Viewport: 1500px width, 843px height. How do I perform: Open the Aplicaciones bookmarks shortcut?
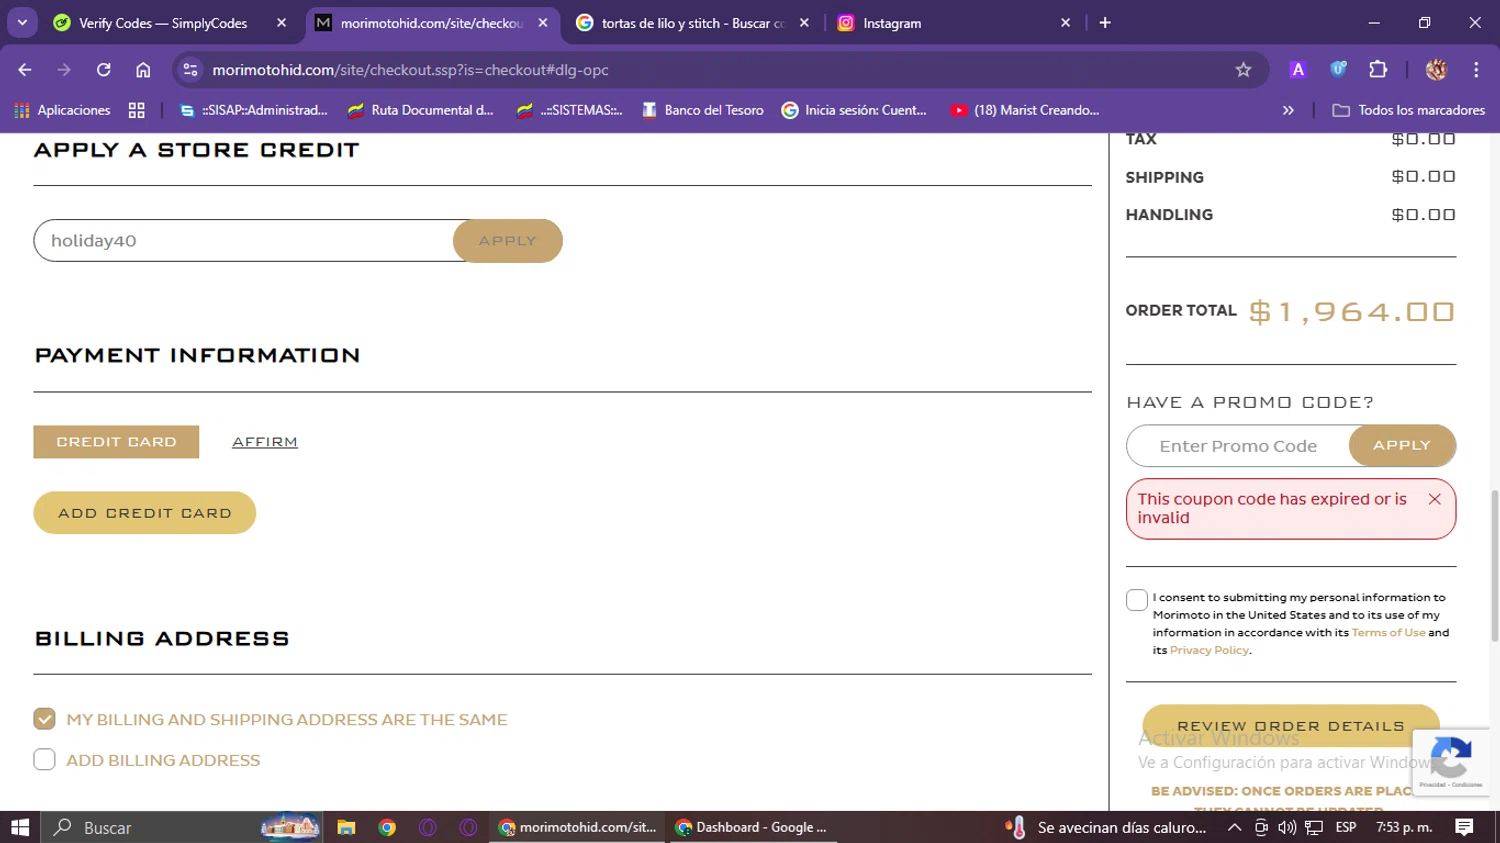tap(62, 110)
